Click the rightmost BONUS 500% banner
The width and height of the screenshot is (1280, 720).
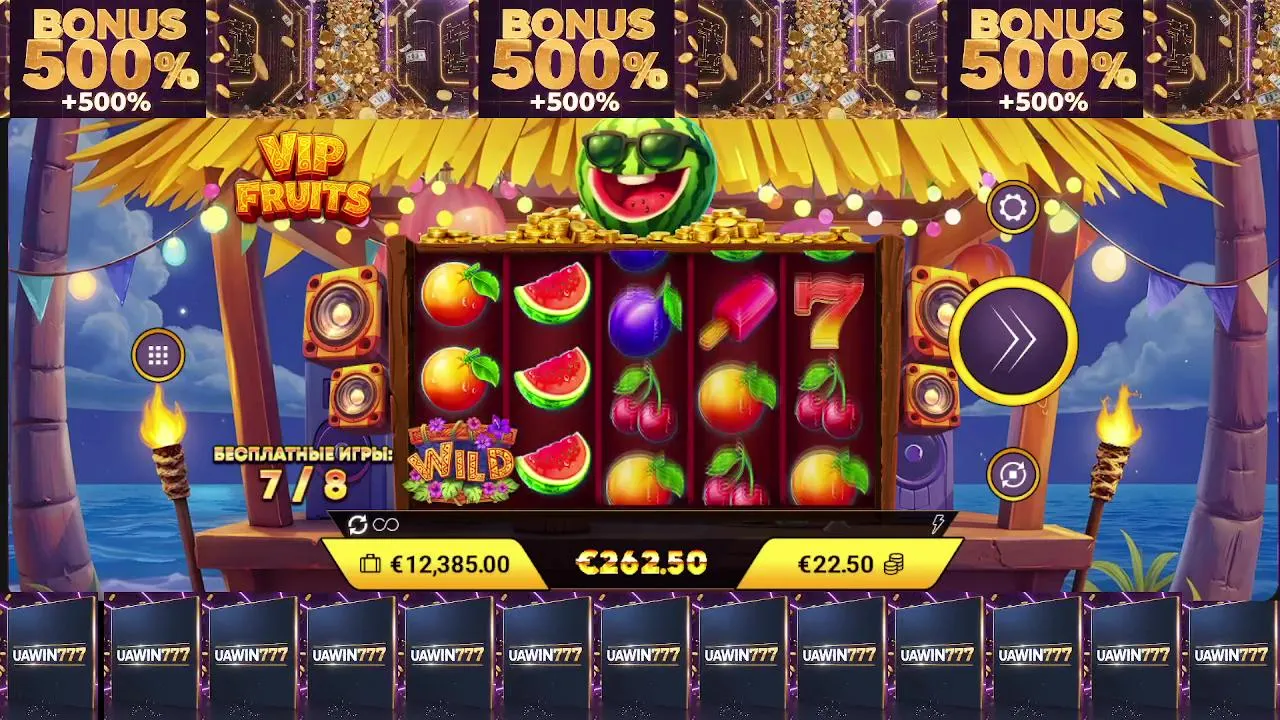[x=1045, y=59]
